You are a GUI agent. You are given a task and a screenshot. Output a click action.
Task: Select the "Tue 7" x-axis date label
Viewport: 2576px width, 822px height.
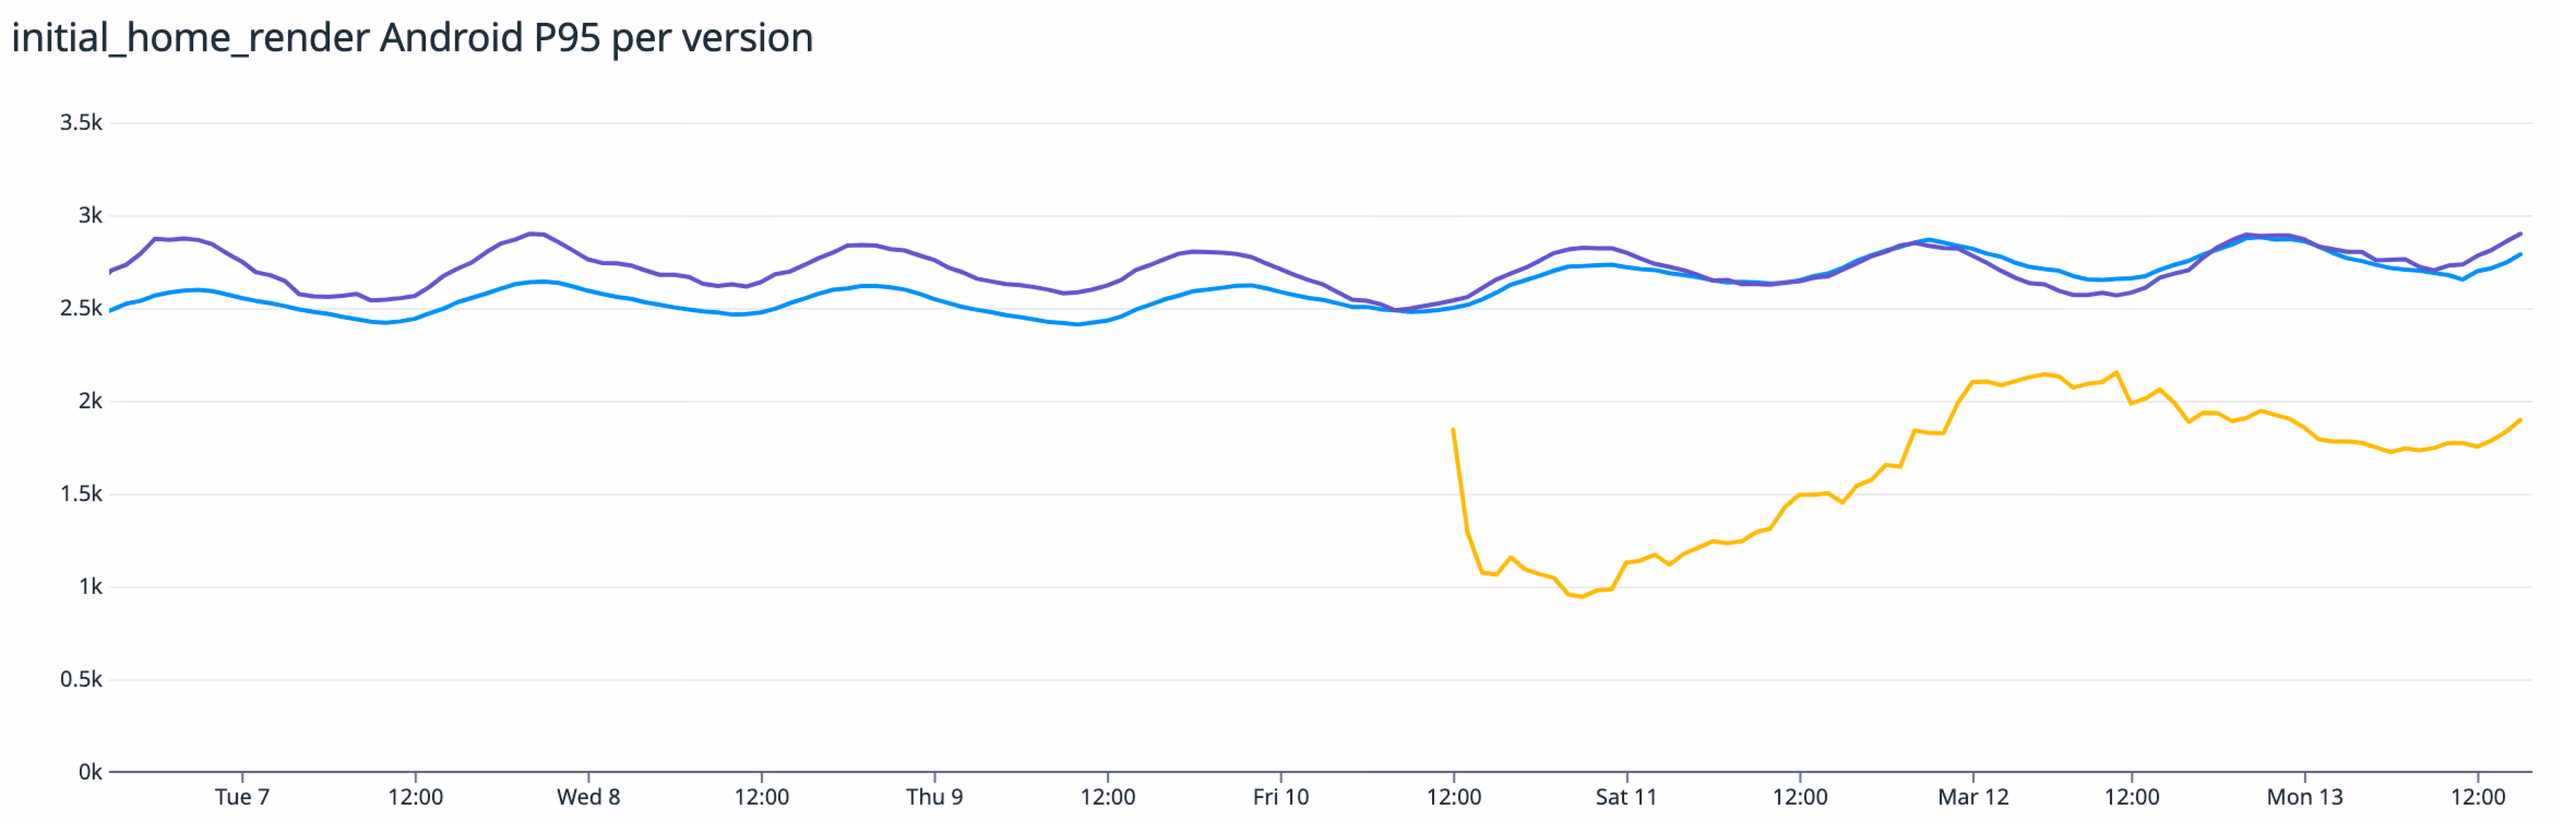242,797
